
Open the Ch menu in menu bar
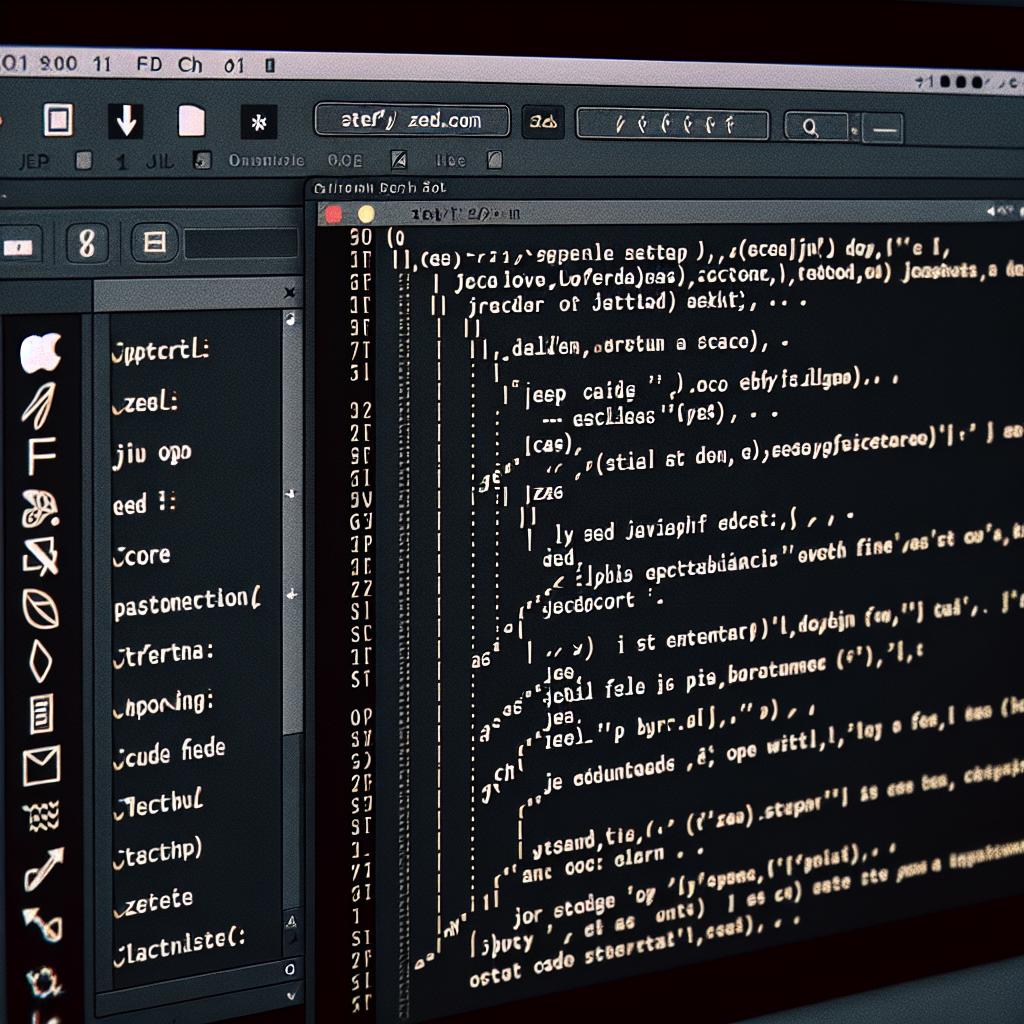coord(190,66)
